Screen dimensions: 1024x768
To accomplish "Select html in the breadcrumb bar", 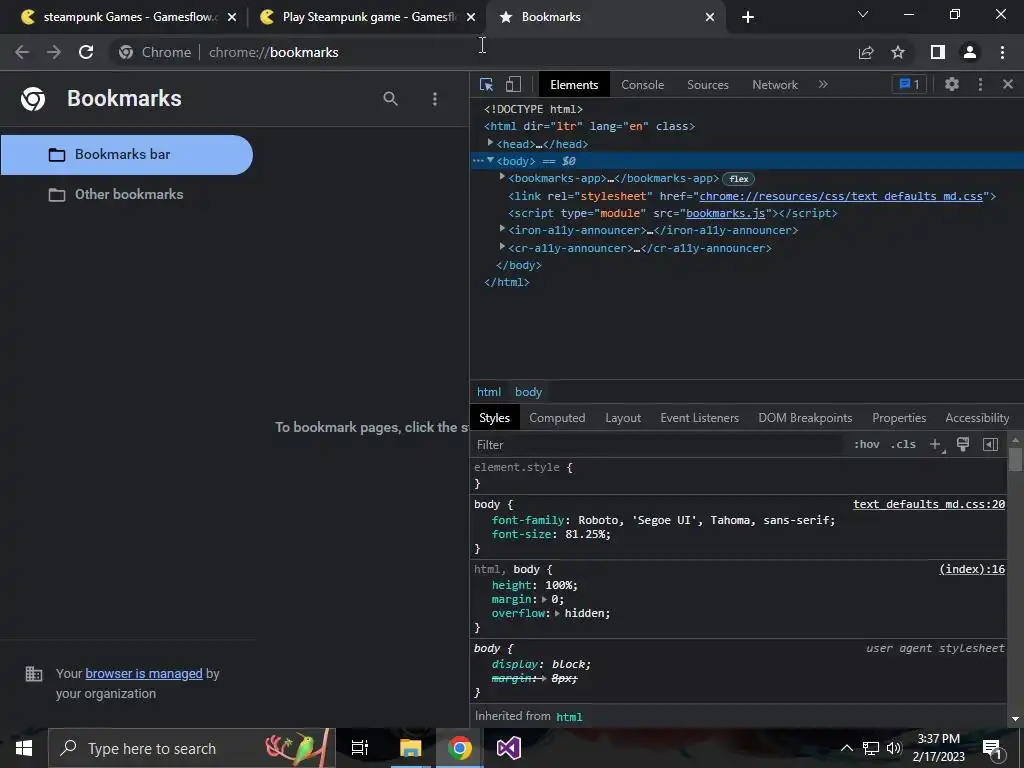I will tap(488, 392).
